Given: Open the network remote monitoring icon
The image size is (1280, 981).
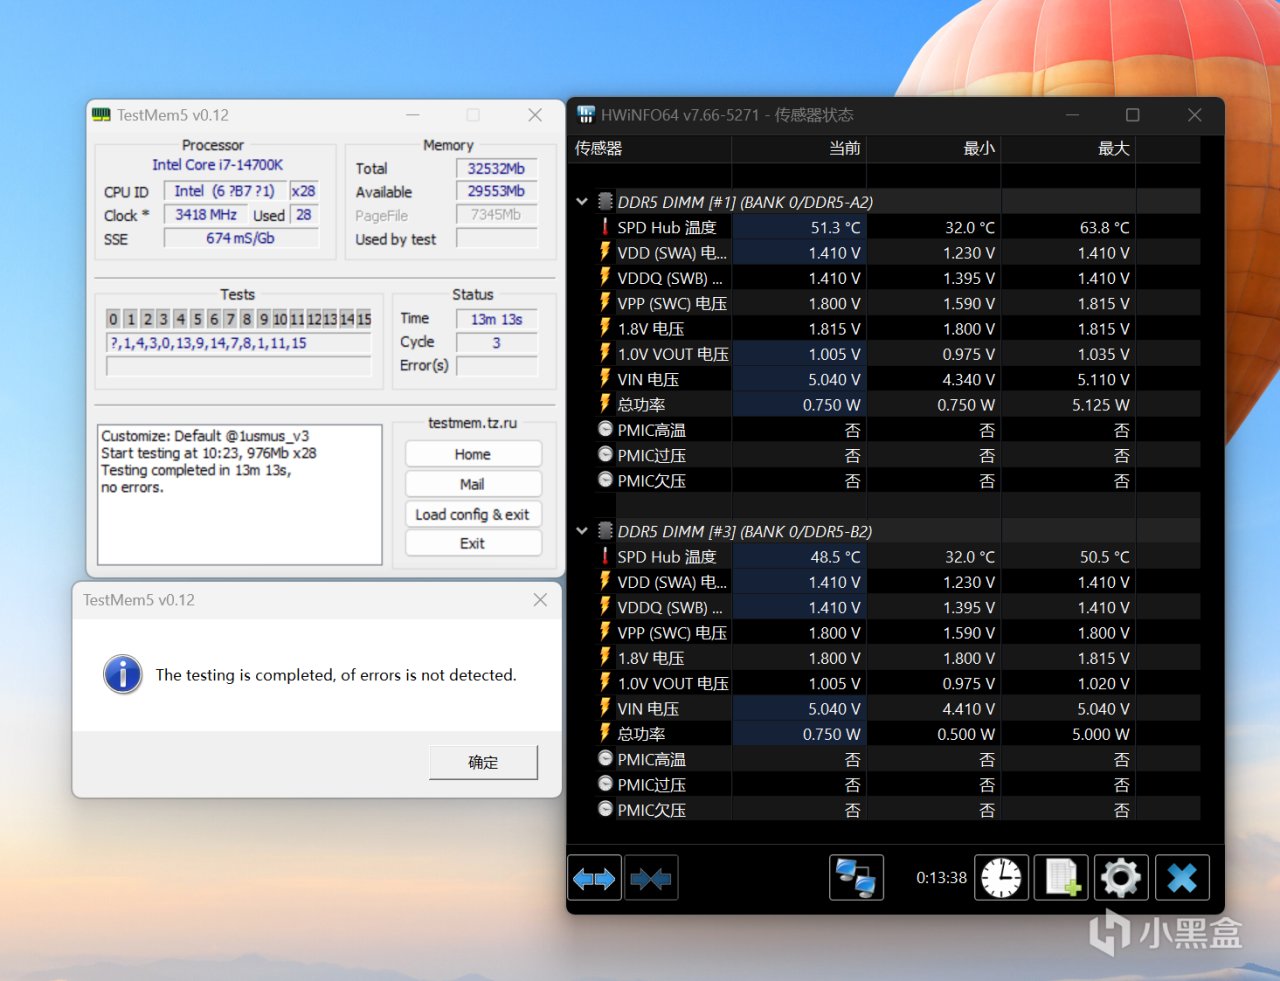Looking at the screenshot, I should click(x=856, y=878).
